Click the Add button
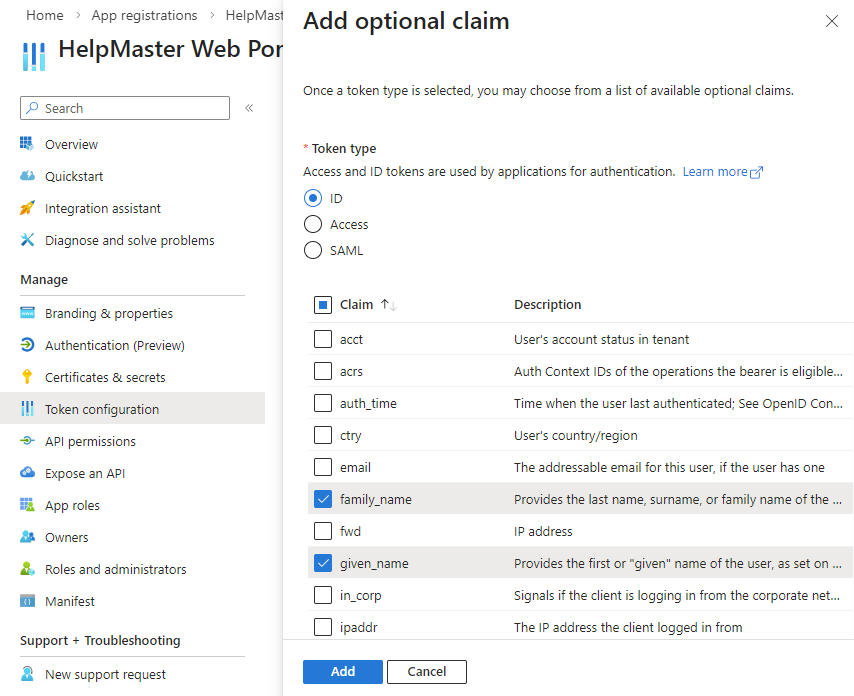The image size is (854, 696). point(342,671)
